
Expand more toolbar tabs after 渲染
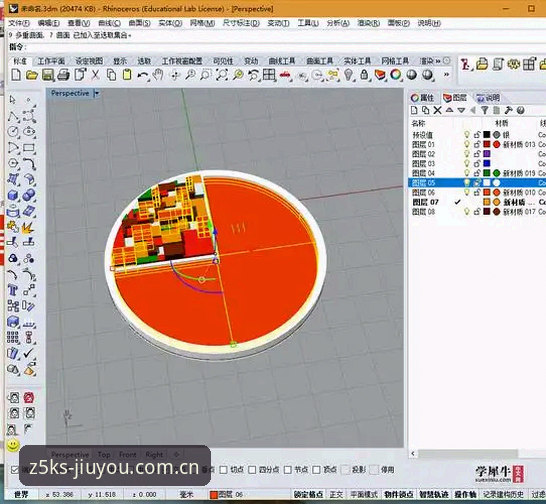pyautogui.click(x=438, y=61)
